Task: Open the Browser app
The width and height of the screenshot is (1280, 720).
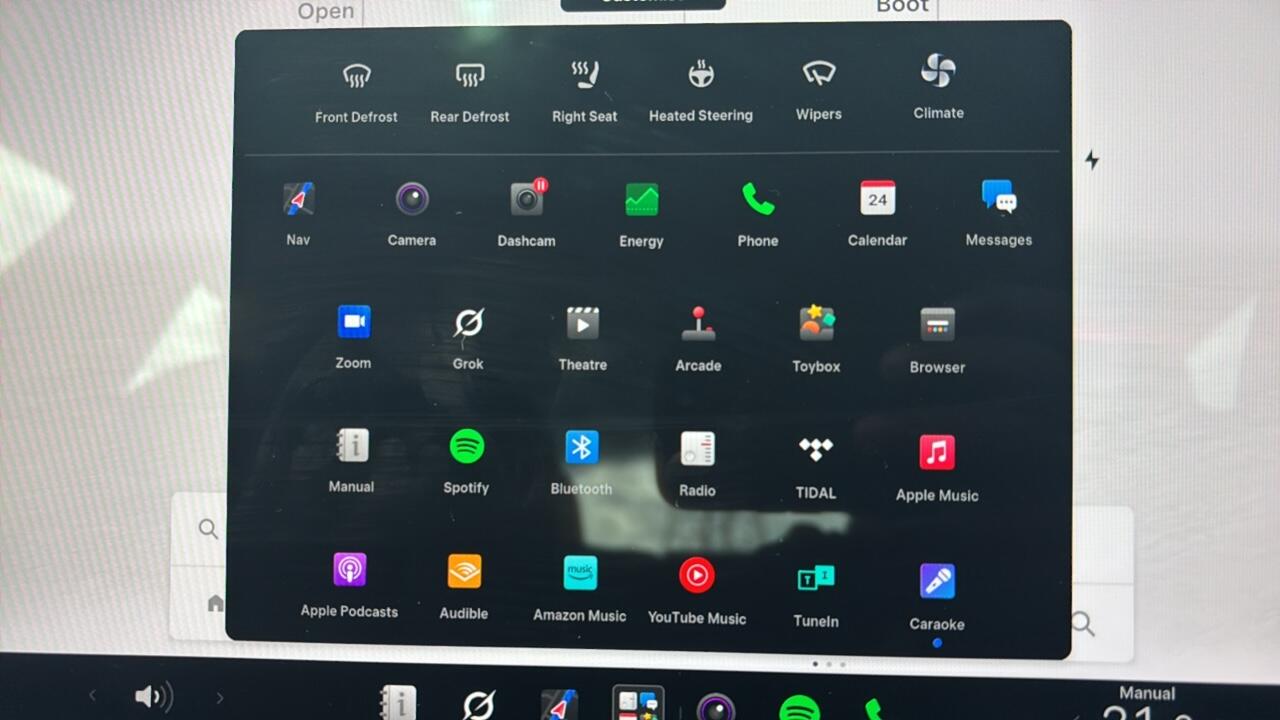Action: [x=937, y=340]
